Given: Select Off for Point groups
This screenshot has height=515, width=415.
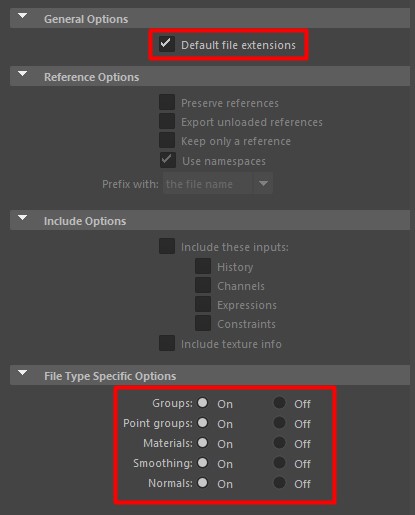Looking at the screenshot, I should [x=279, y=423].
